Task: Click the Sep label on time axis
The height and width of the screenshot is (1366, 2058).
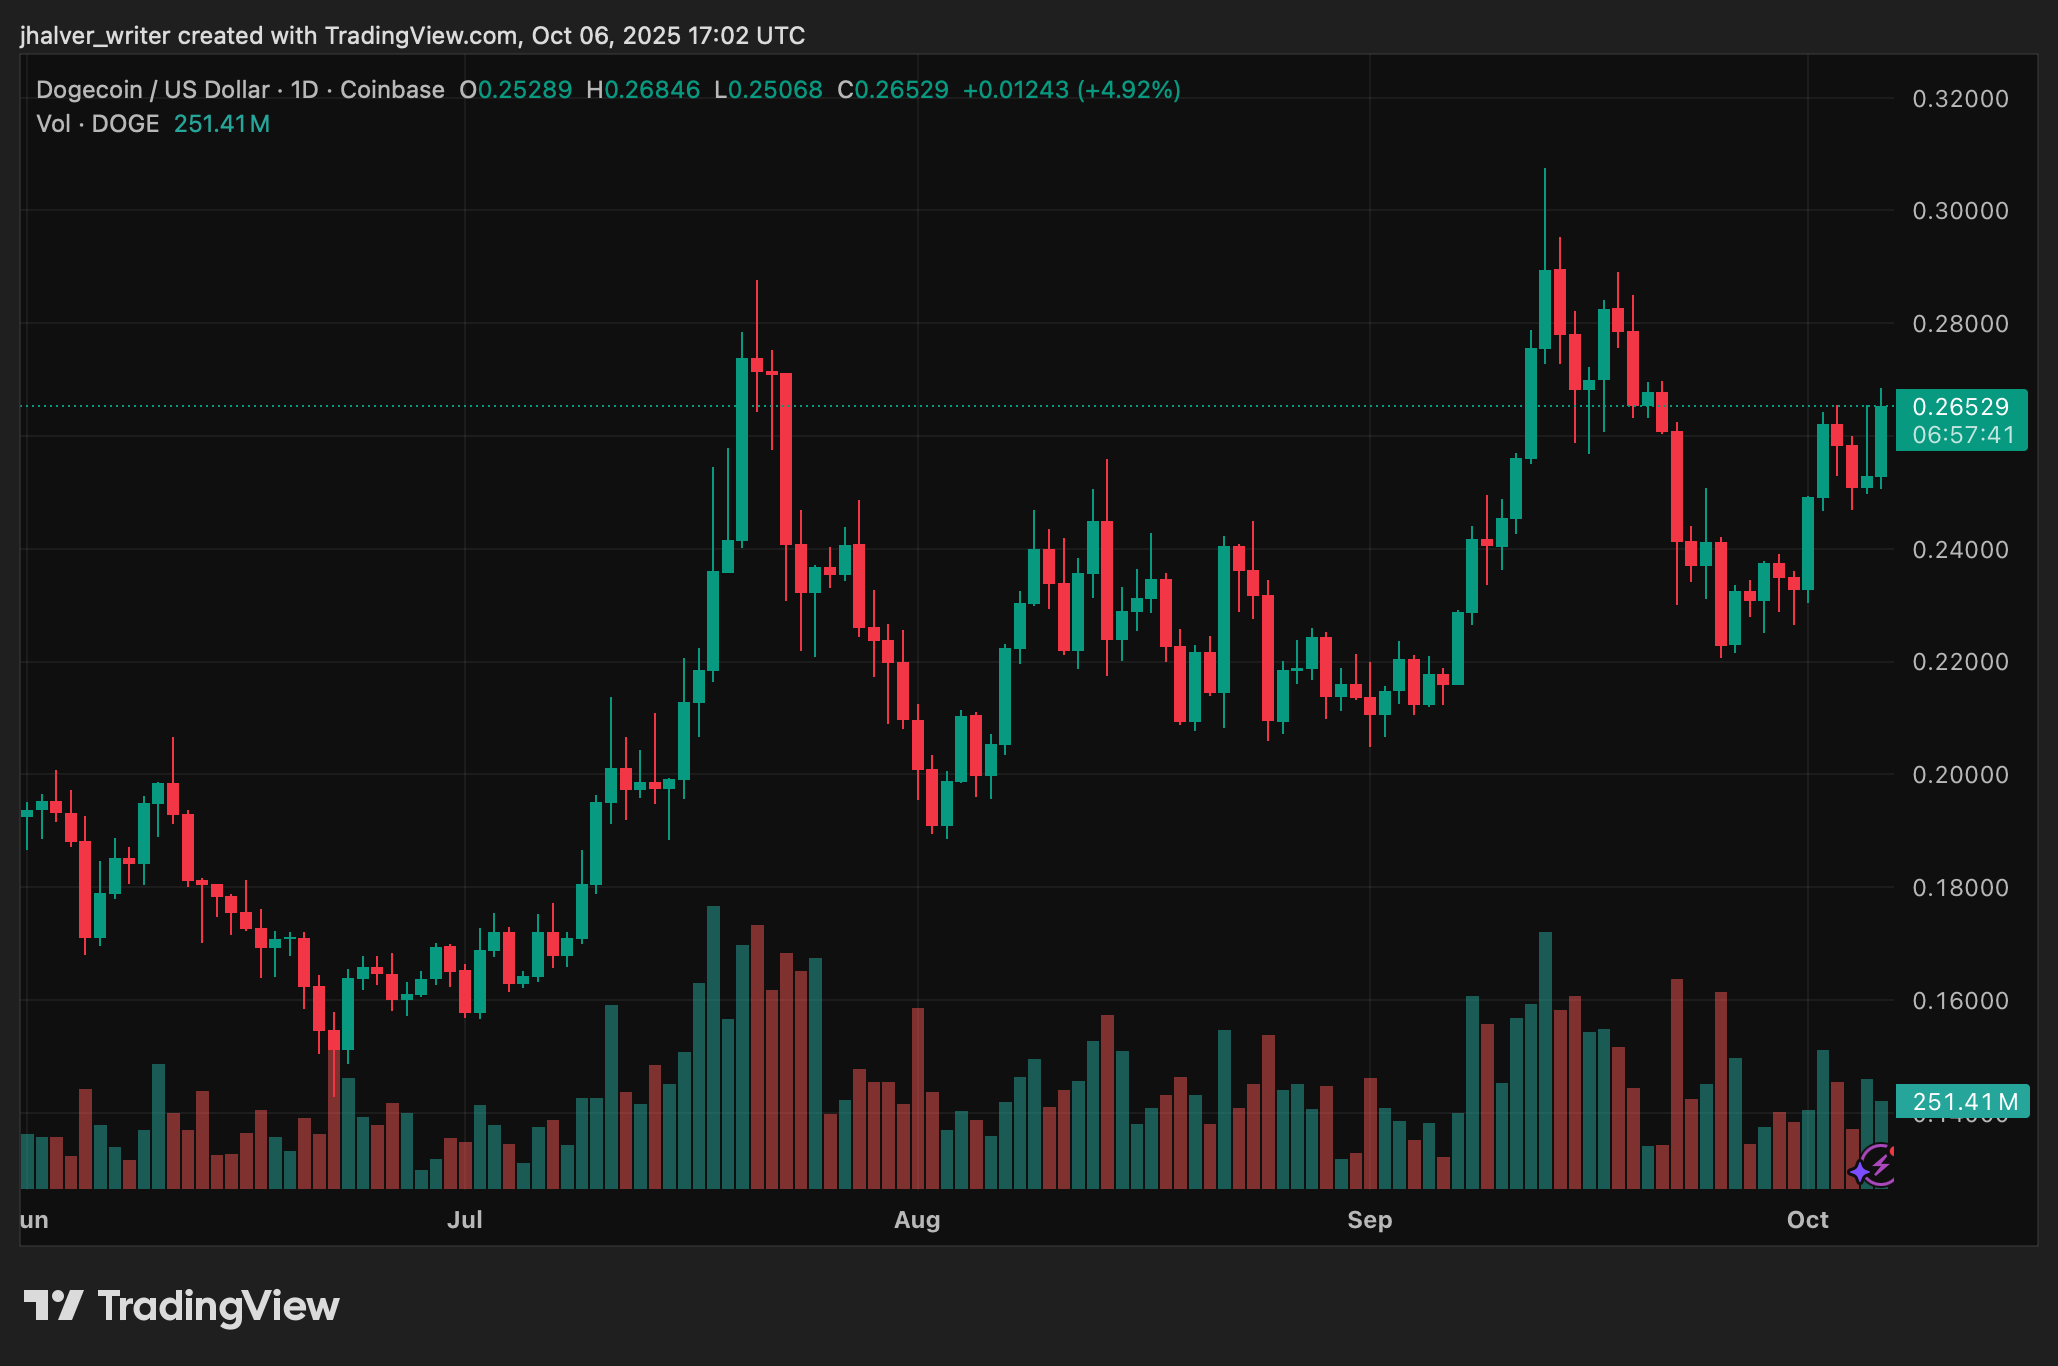Action: (x=1369, y=1220)
